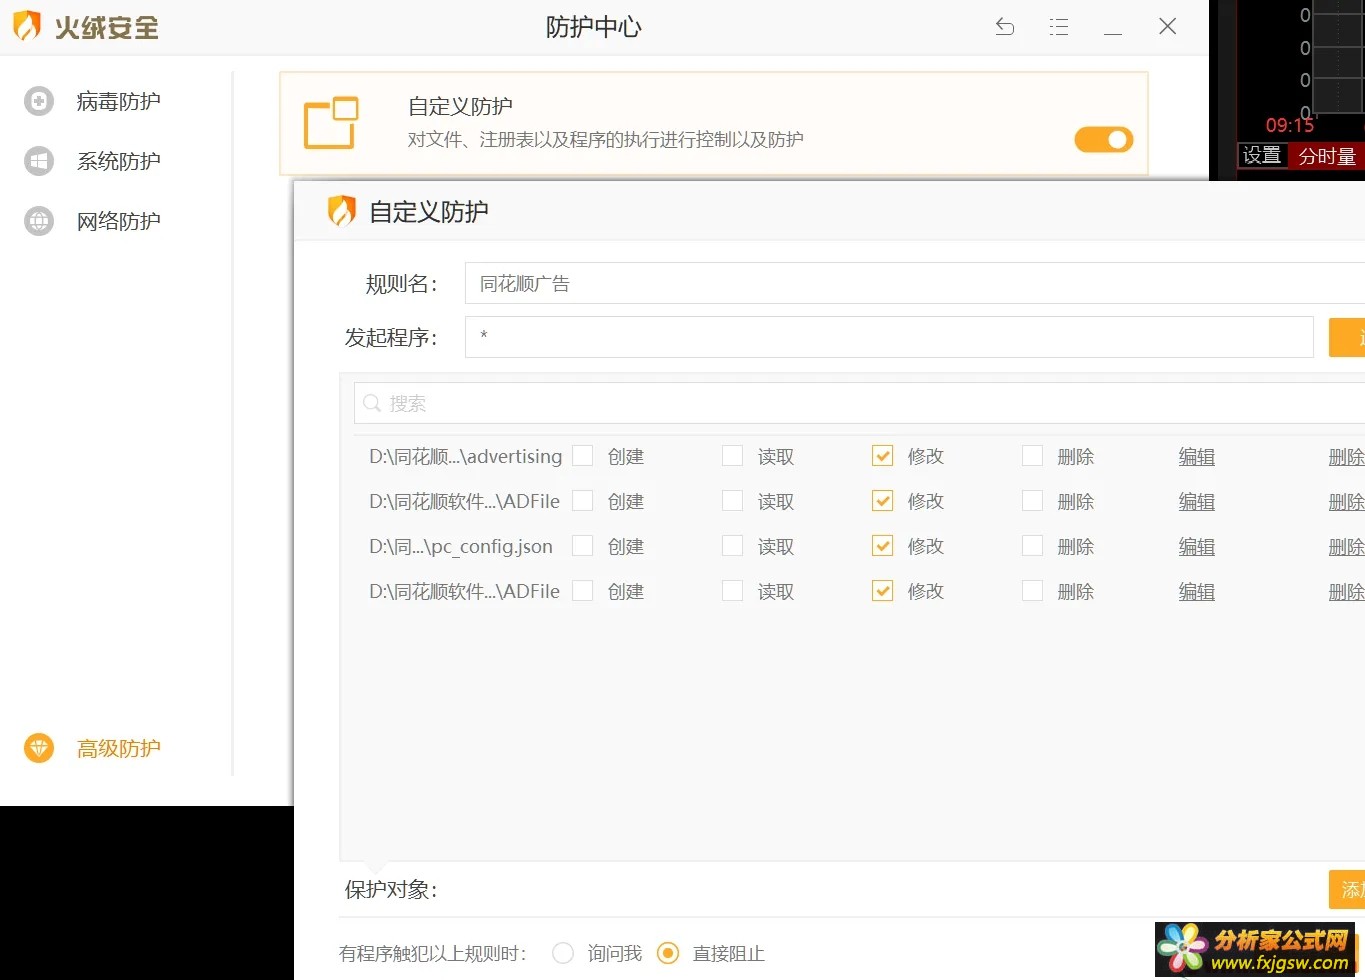Screen dimensions: 1365x980
Task: Uncheck 修改 for the advertising path row
Action: tap(883, 456)
